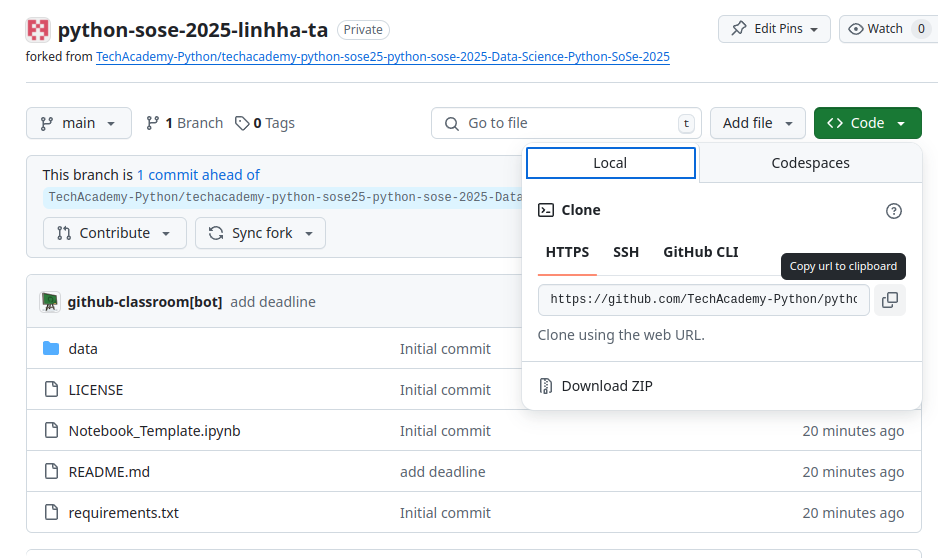The height and width of the screenshot is (558, 938).
Task: Click the branch icon beside 1 Branch
Action: click(153, 123)
